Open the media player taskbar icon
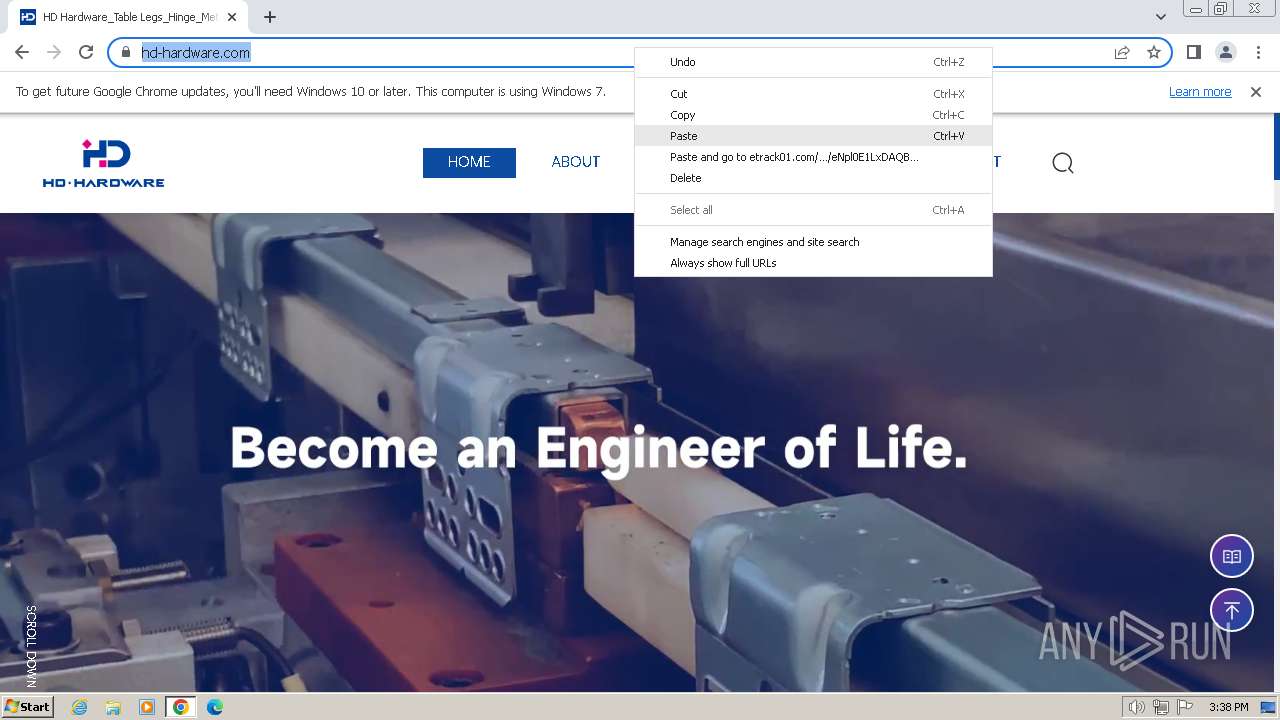The image size is (1280, 720). pyautogui.click(x=147, y=707)
